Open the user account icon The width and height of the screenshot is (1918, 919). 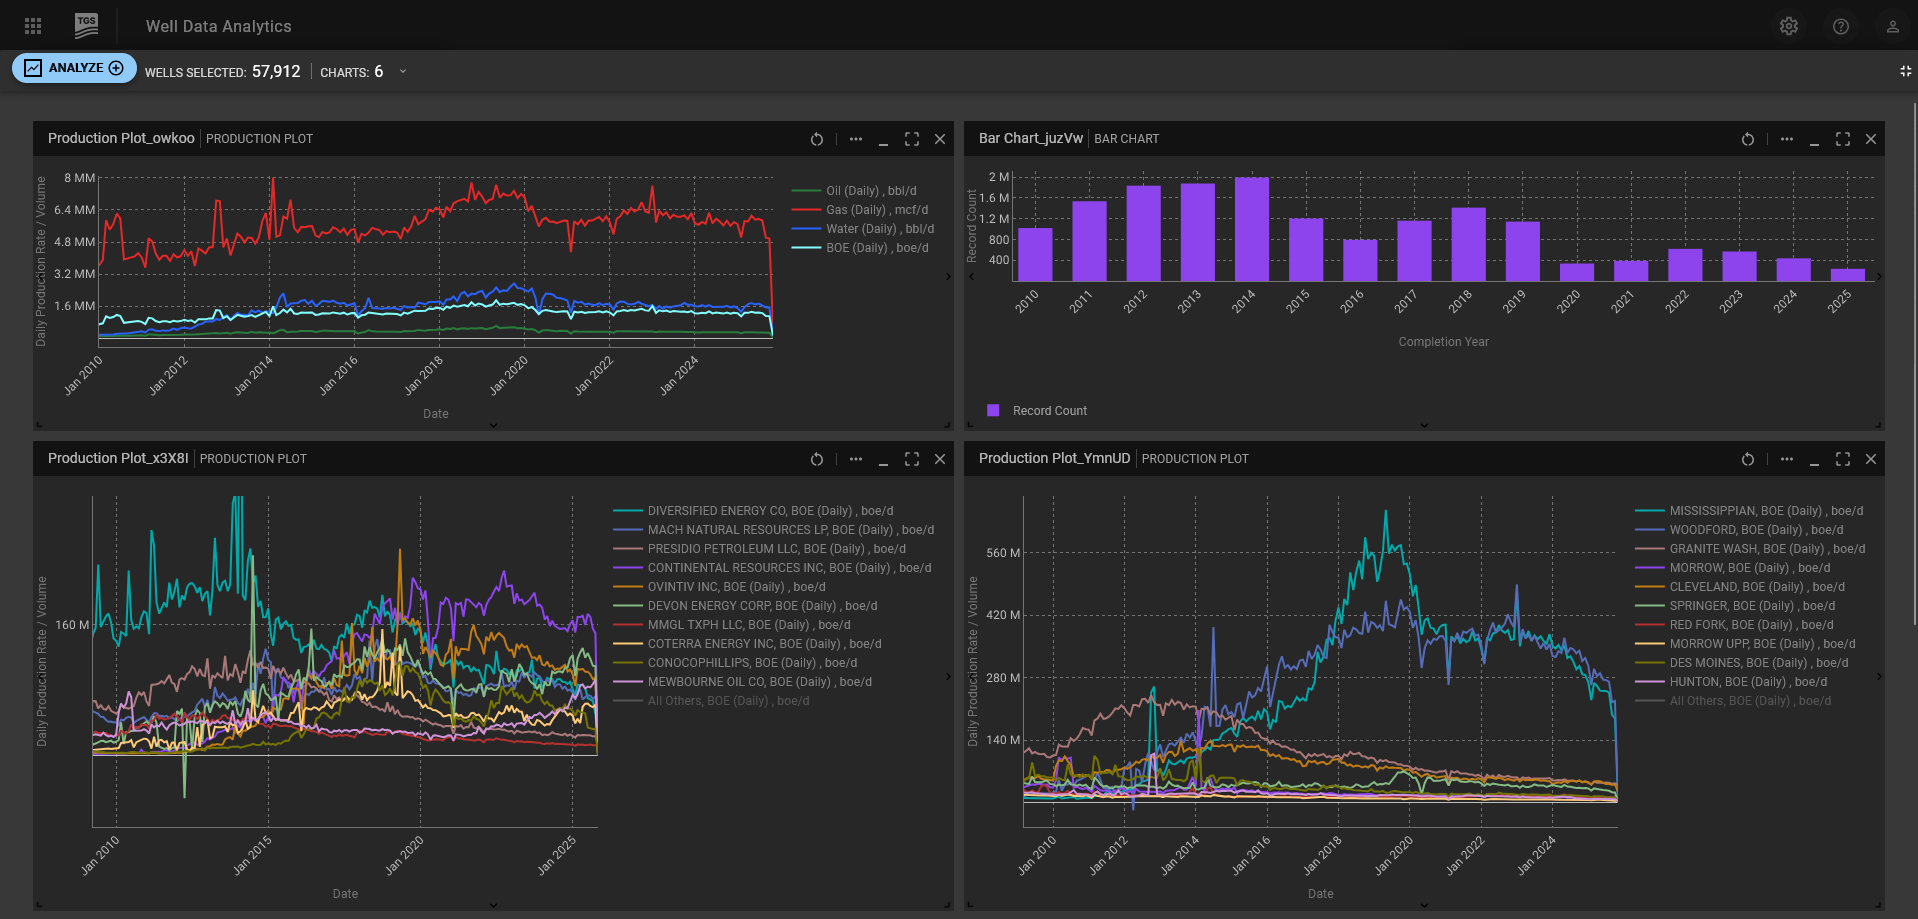pos(1893,26)
